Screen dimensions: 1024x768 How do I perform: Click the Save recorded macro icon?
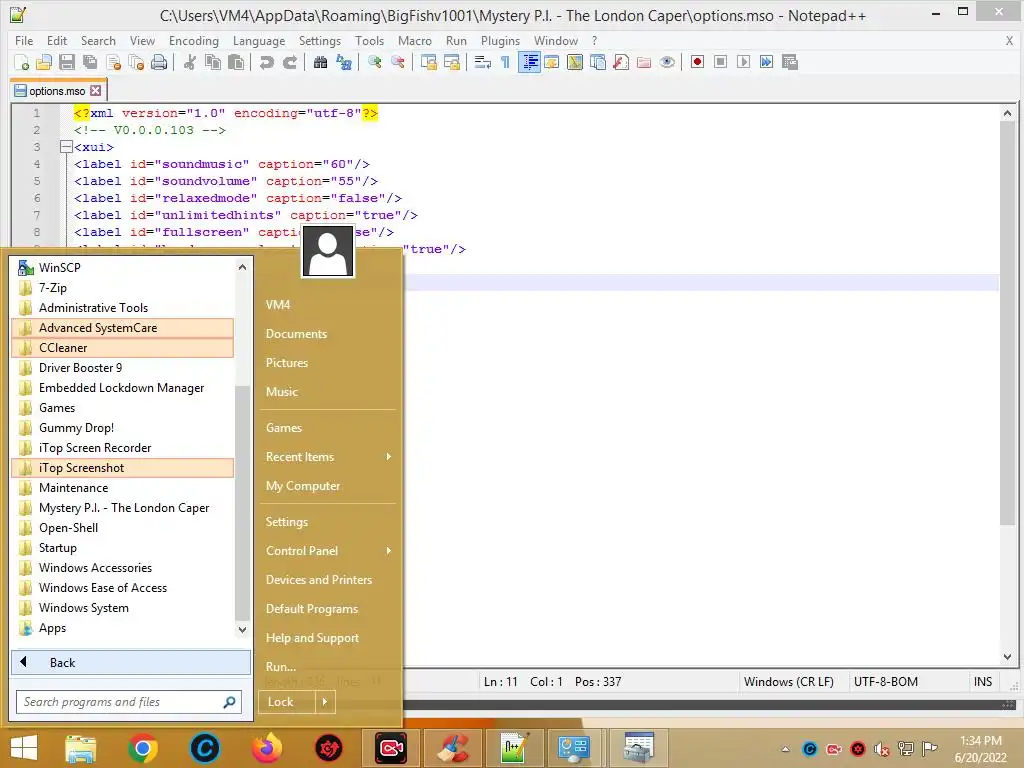click(x=790, y=62)
